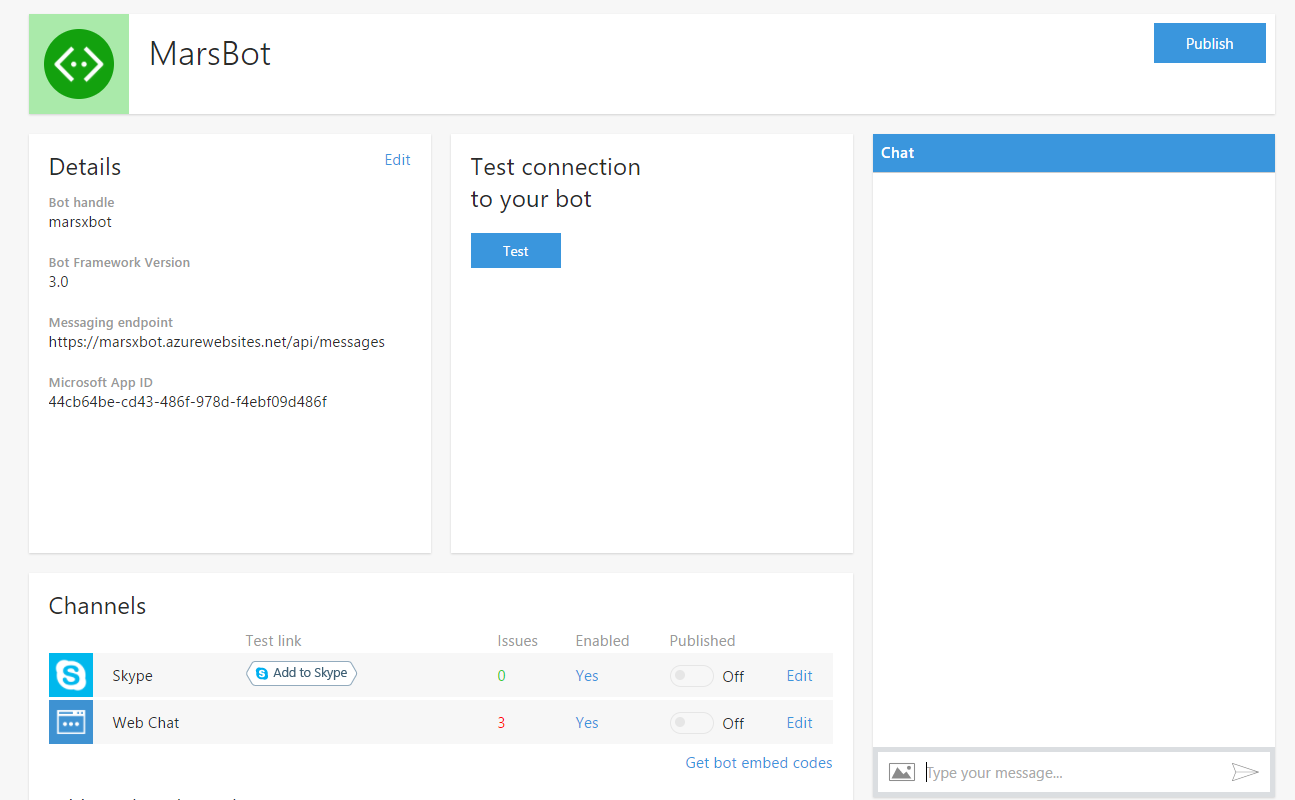Select the messaging endpoint URL text
Image resolution: width=1295 pixels, height=800 pixels.
point(217,342)
